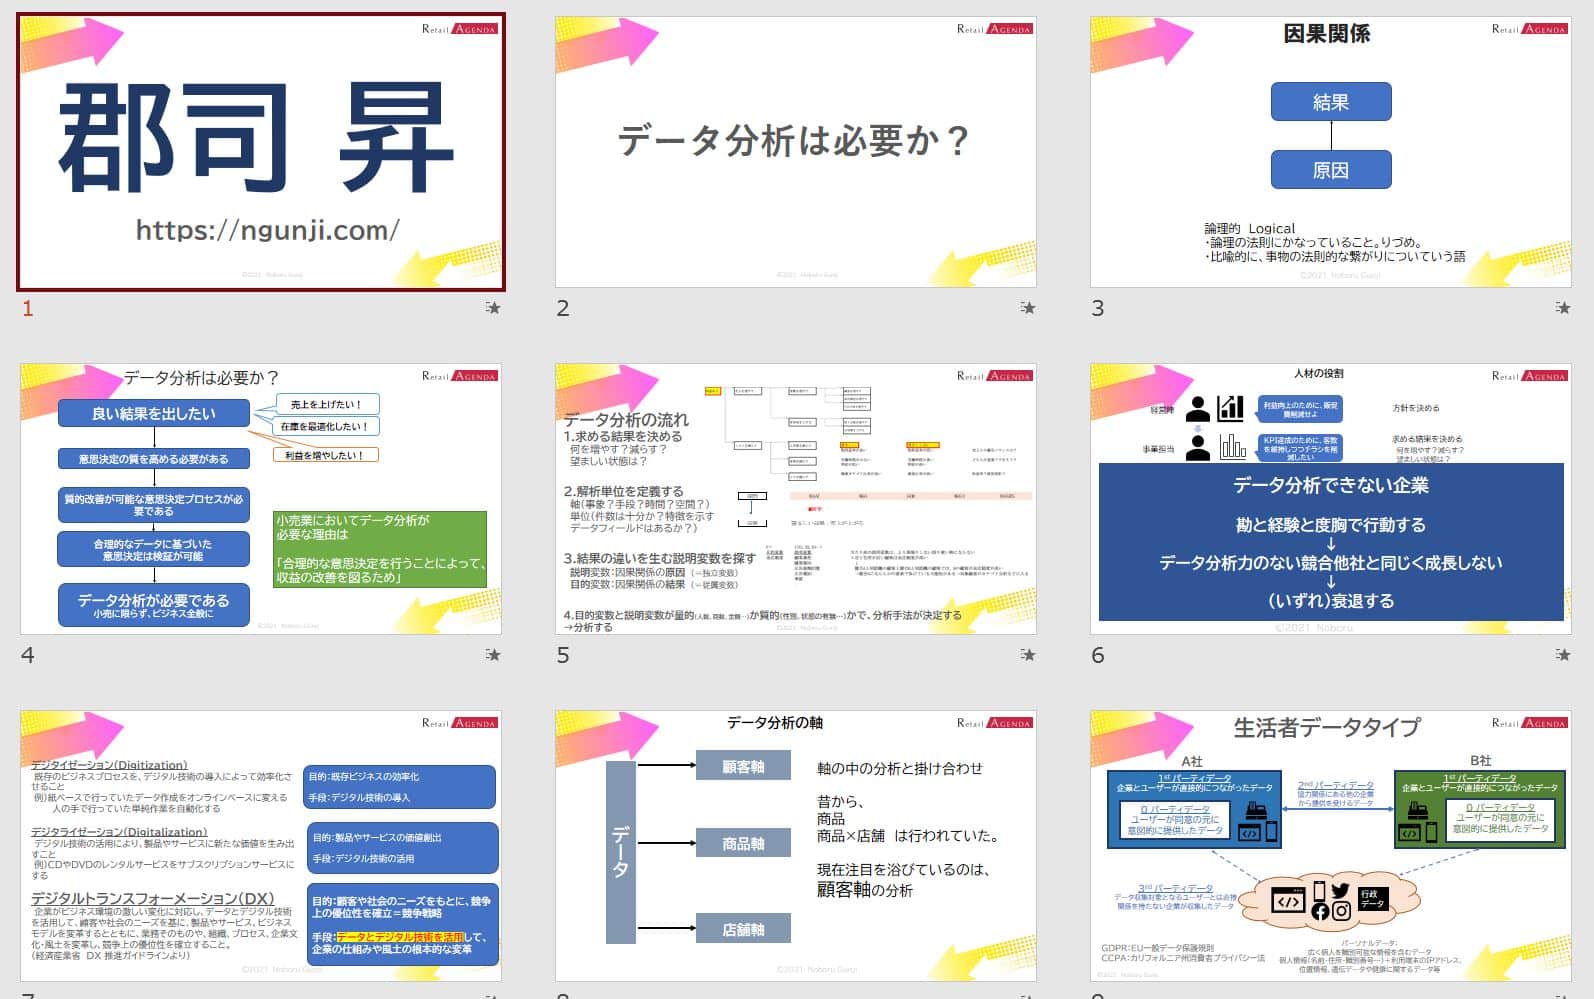
Task: Click the transition star icon under slide 4
Action: [x=493, y=655]
